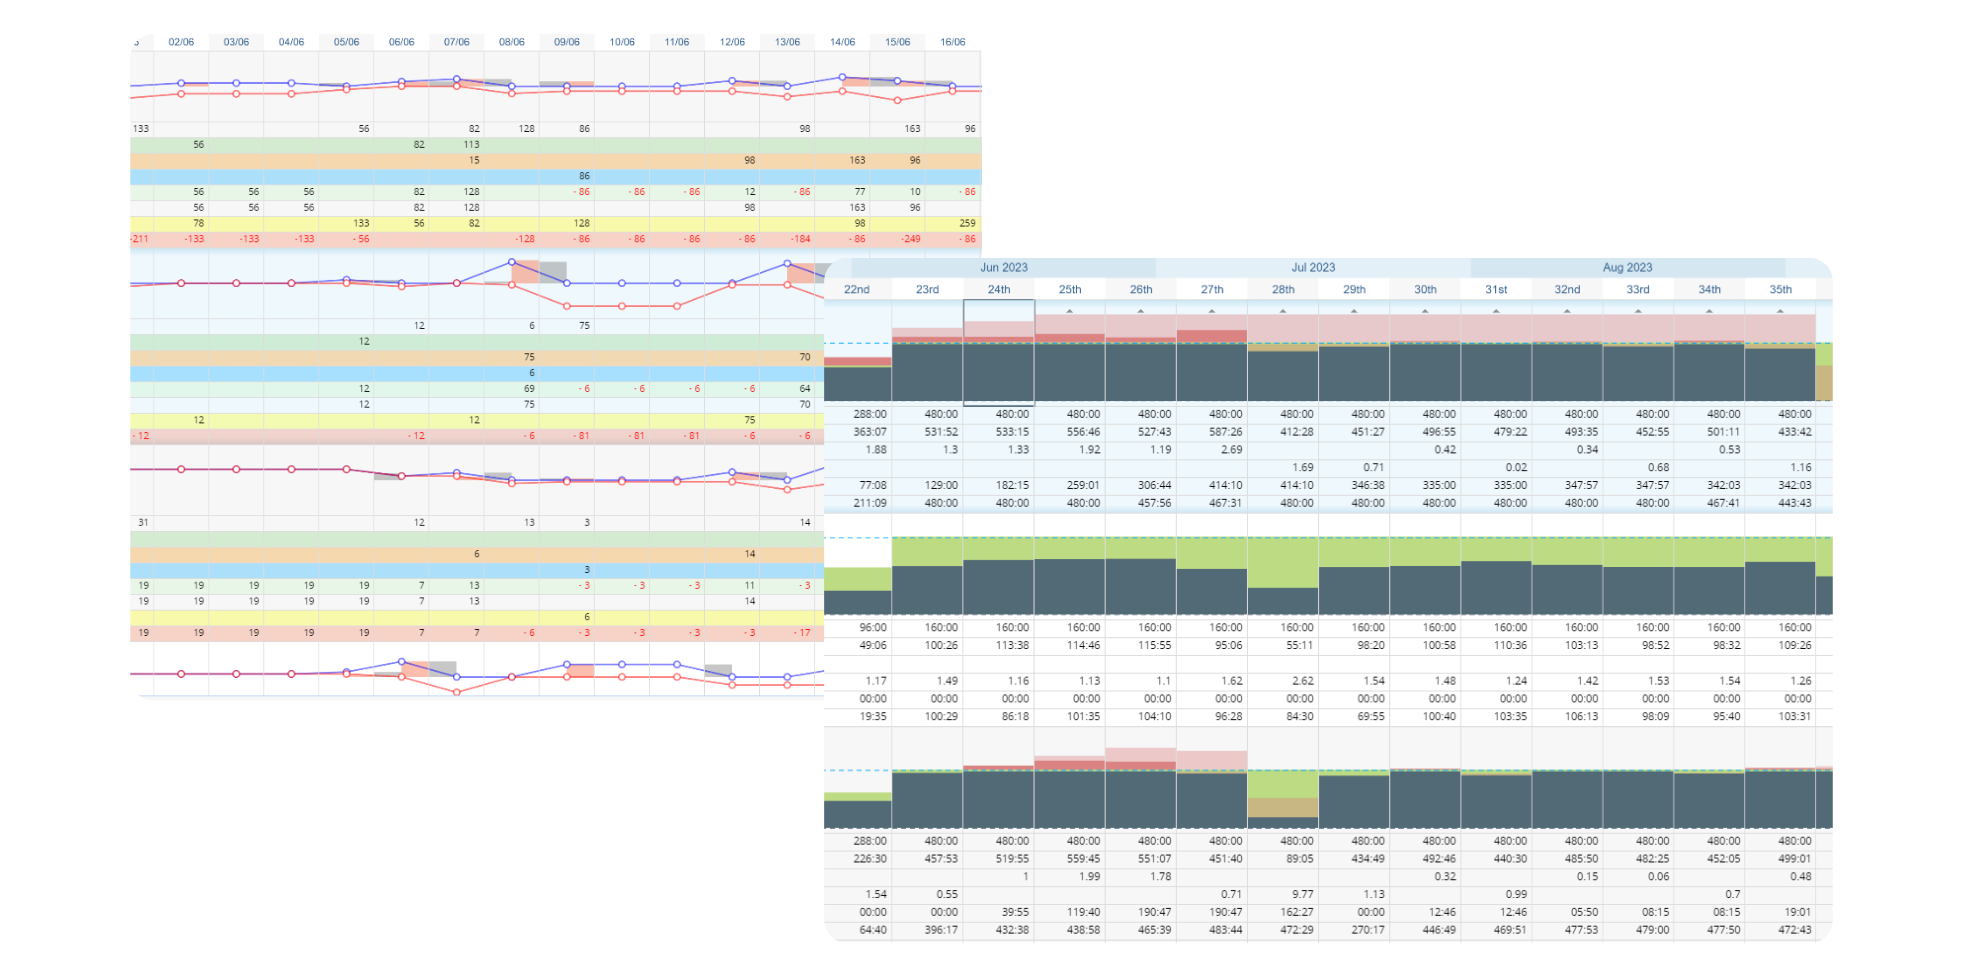The height and width of the screenshot is (962, 1971).
Task: Click the up arrow in the 35th week column
Action: pos(1780,311)
